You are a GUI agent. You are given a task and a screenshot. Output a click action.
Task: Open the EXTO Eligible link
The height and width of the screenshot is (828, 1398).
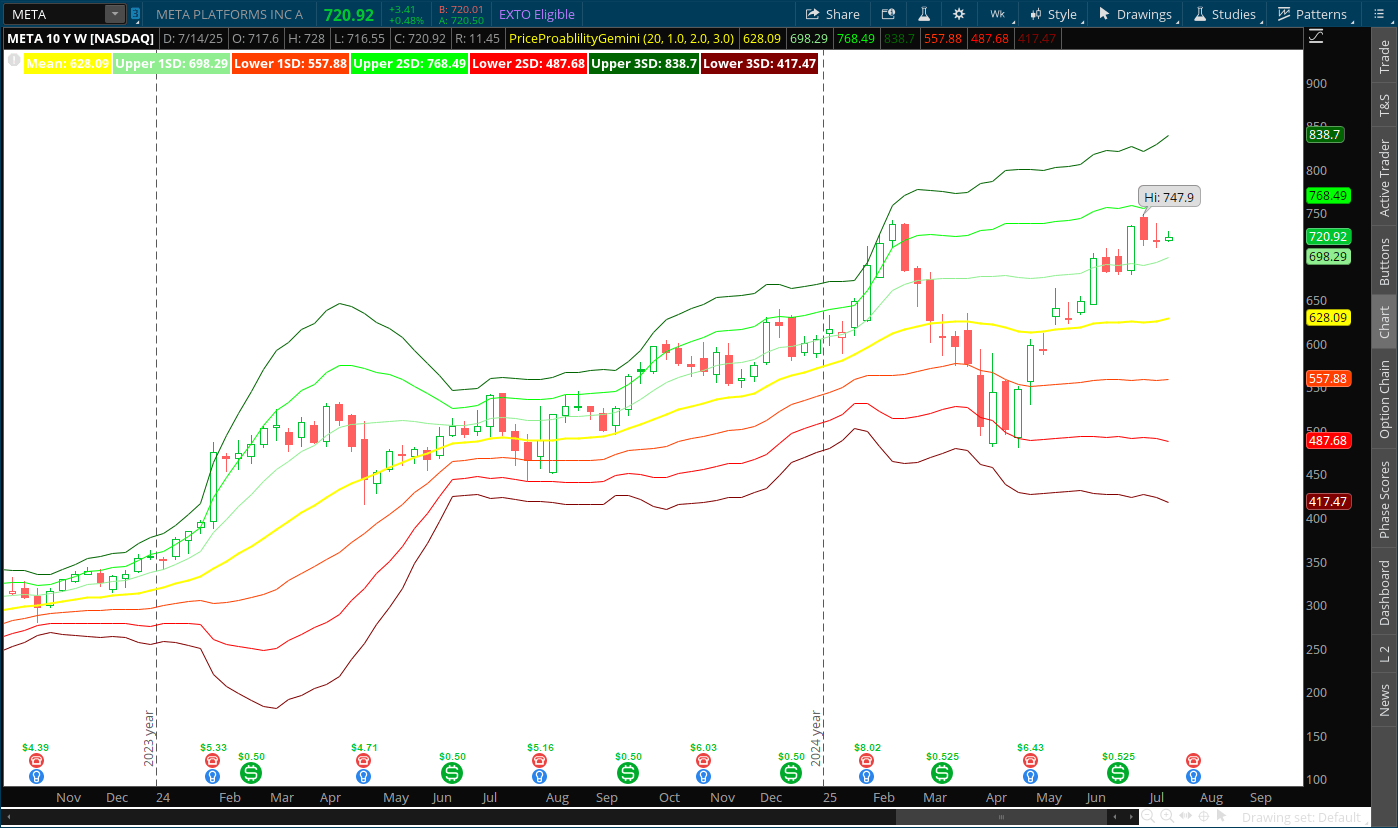click(535, 14)
